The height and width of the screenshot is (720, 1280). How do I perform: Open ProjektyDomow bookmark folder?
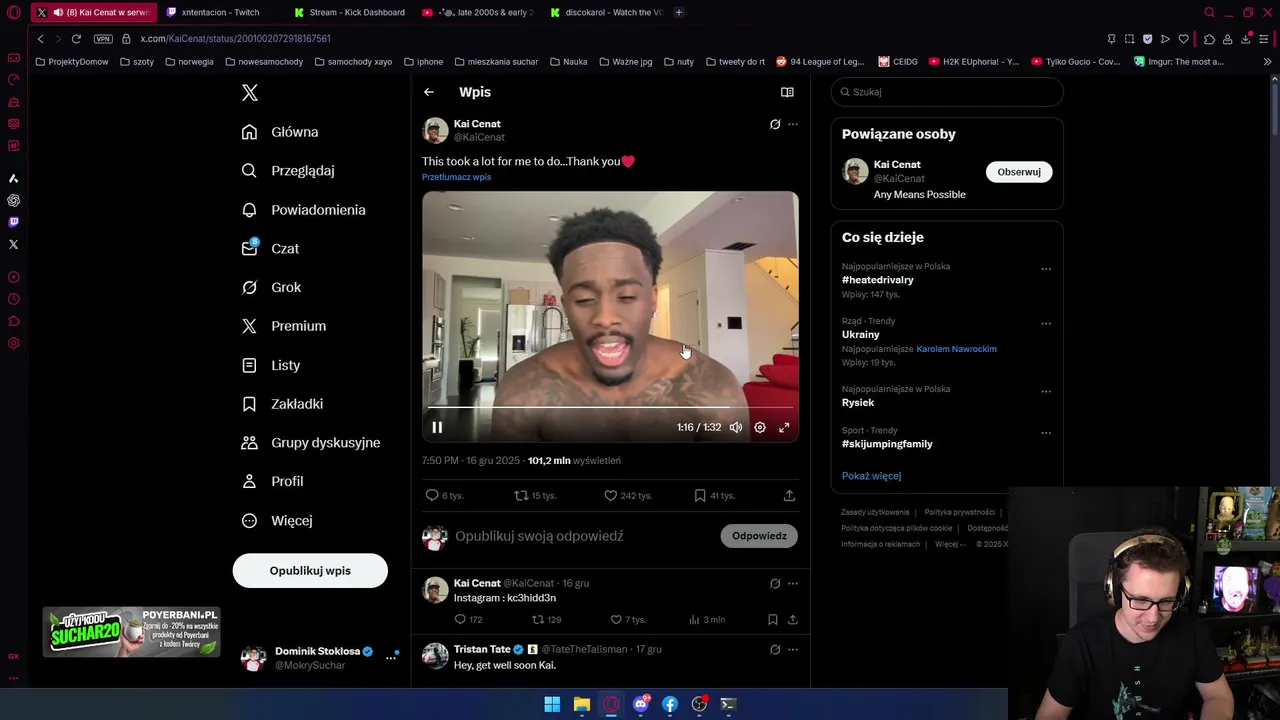[x=72, y=62]
